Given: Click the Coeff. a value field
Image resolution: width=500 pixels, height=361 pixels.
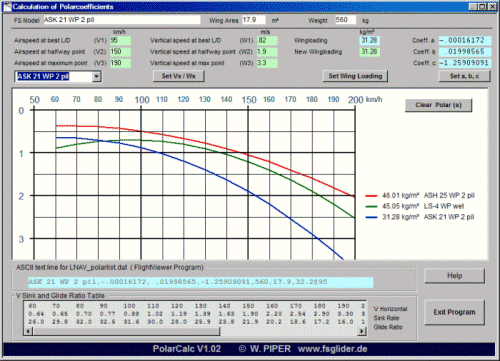Looking at the screenshot, I should click(465, 40).
